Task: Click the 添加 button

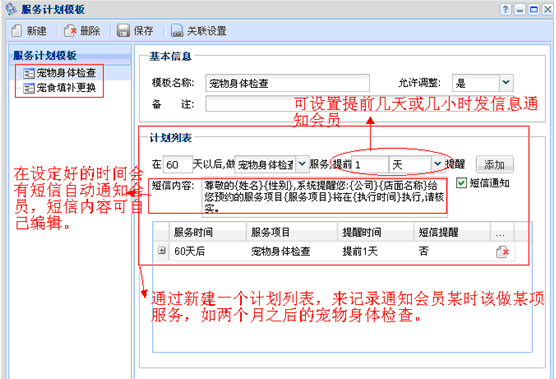Action: point(495,165)
